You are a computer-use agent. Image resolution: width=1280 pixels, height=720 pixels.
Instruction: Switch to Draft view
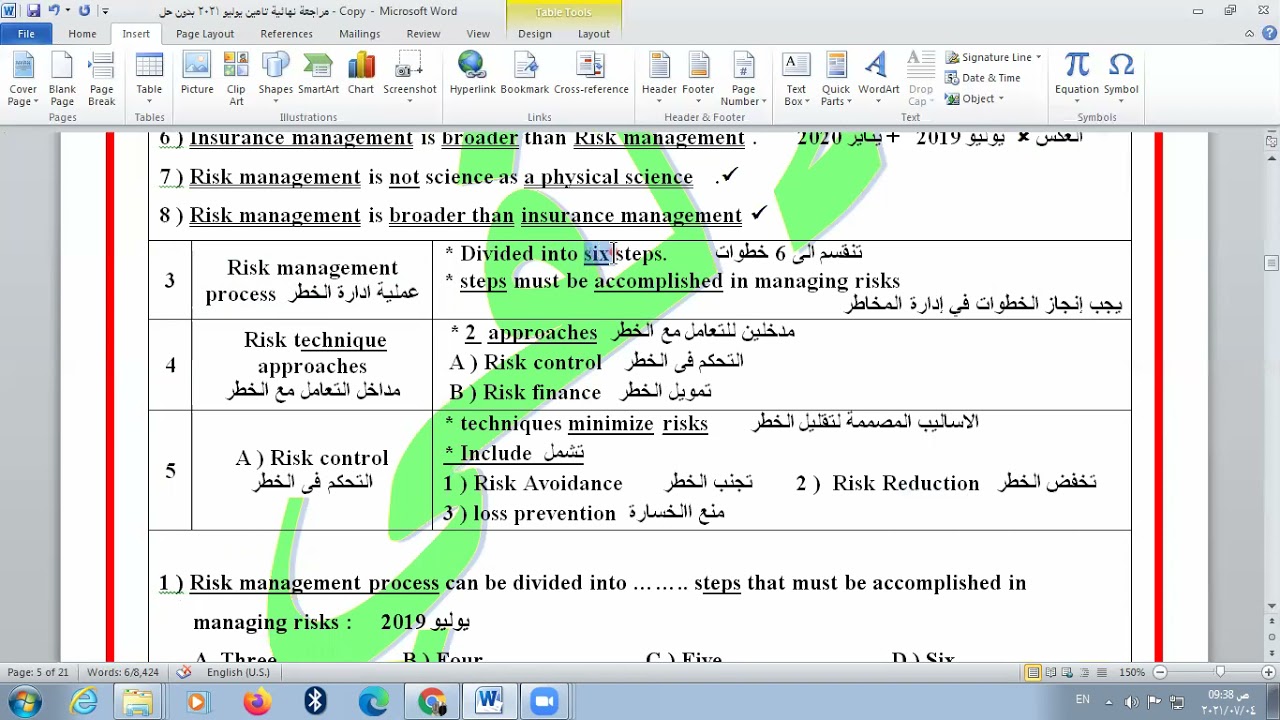tap(1101, 672)
